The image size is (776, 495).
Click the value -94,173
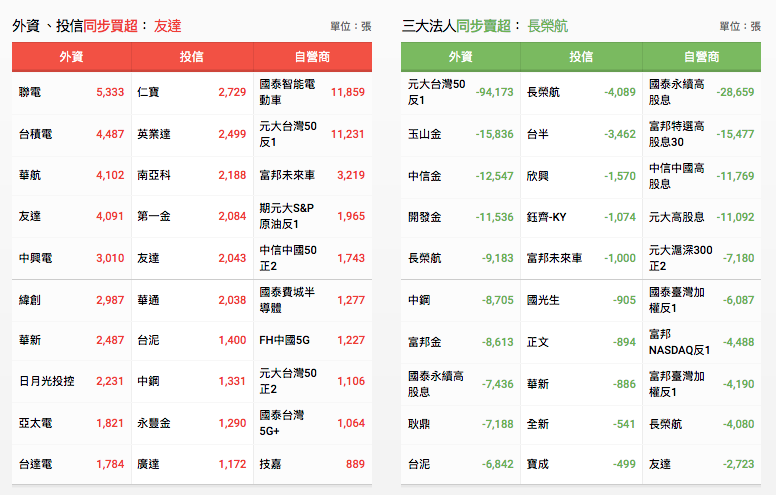[494, 92]
